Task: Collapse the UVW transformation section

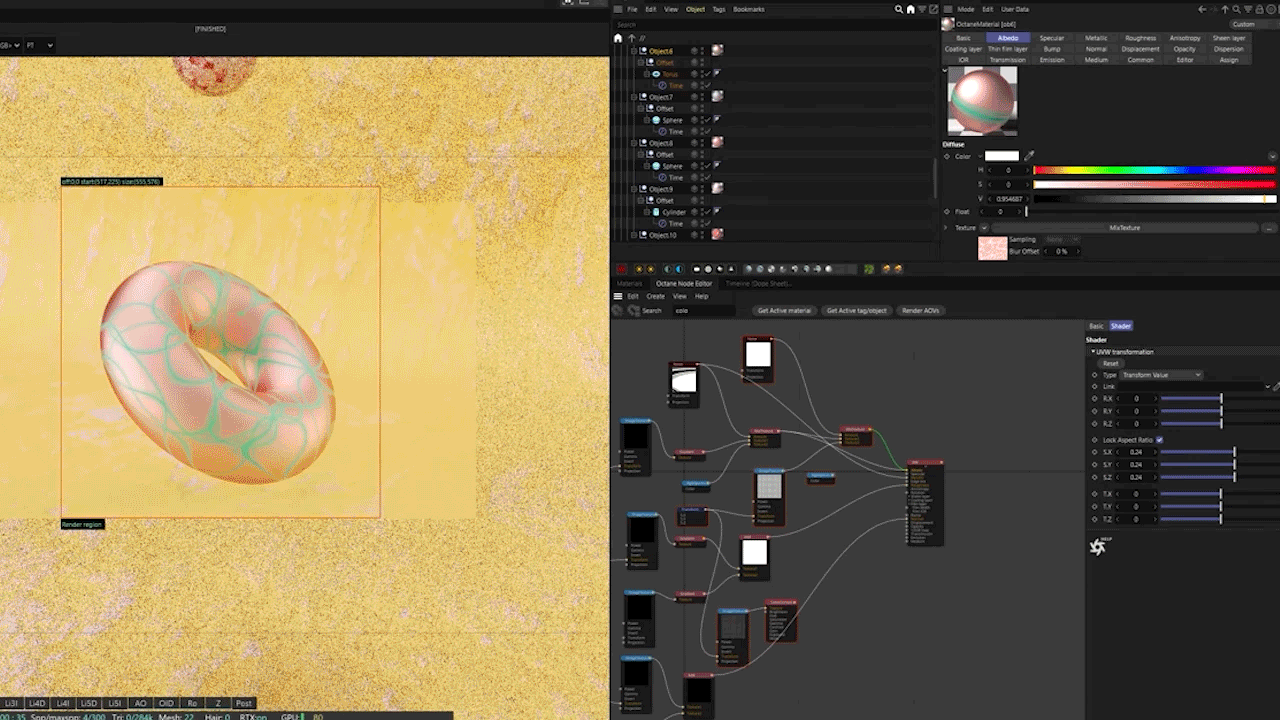Action: (1093, 352)
